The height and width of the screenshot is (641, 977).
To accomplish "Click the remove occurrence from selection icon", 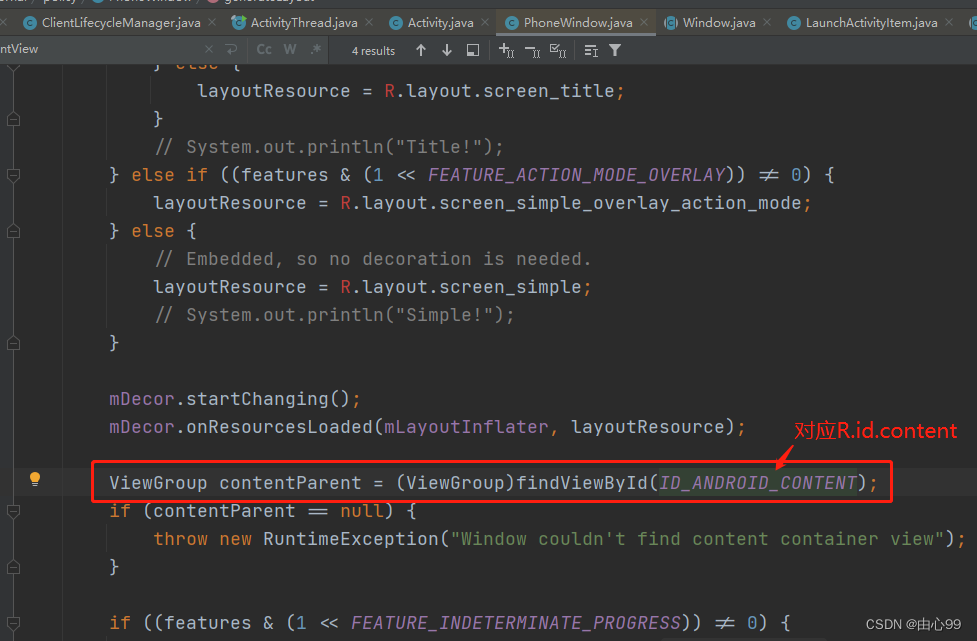I will pos(534,49).
